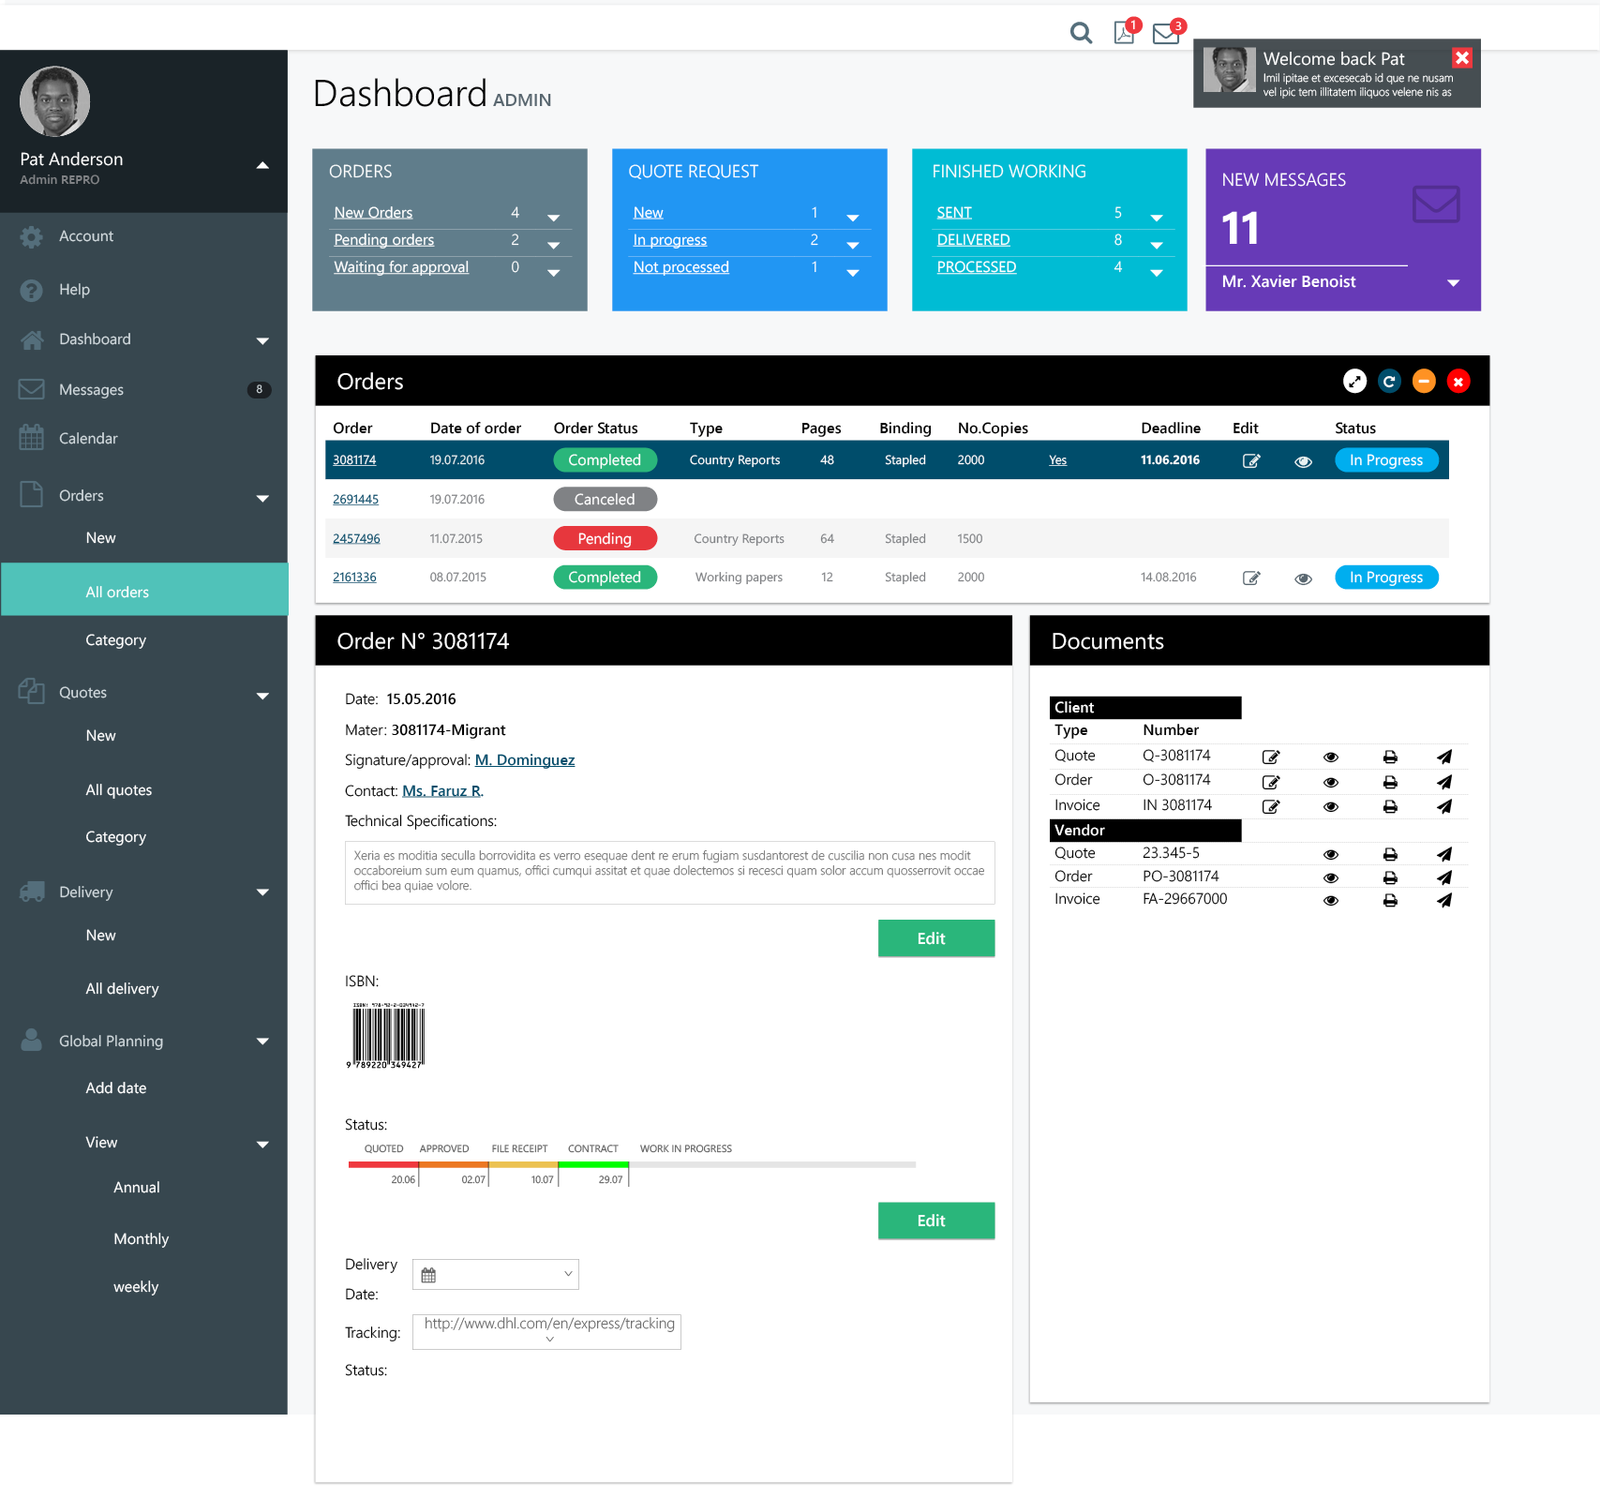The image size is (1600, 1500).
Task: Open Messages in the sidebar menu
Action: 91,390
